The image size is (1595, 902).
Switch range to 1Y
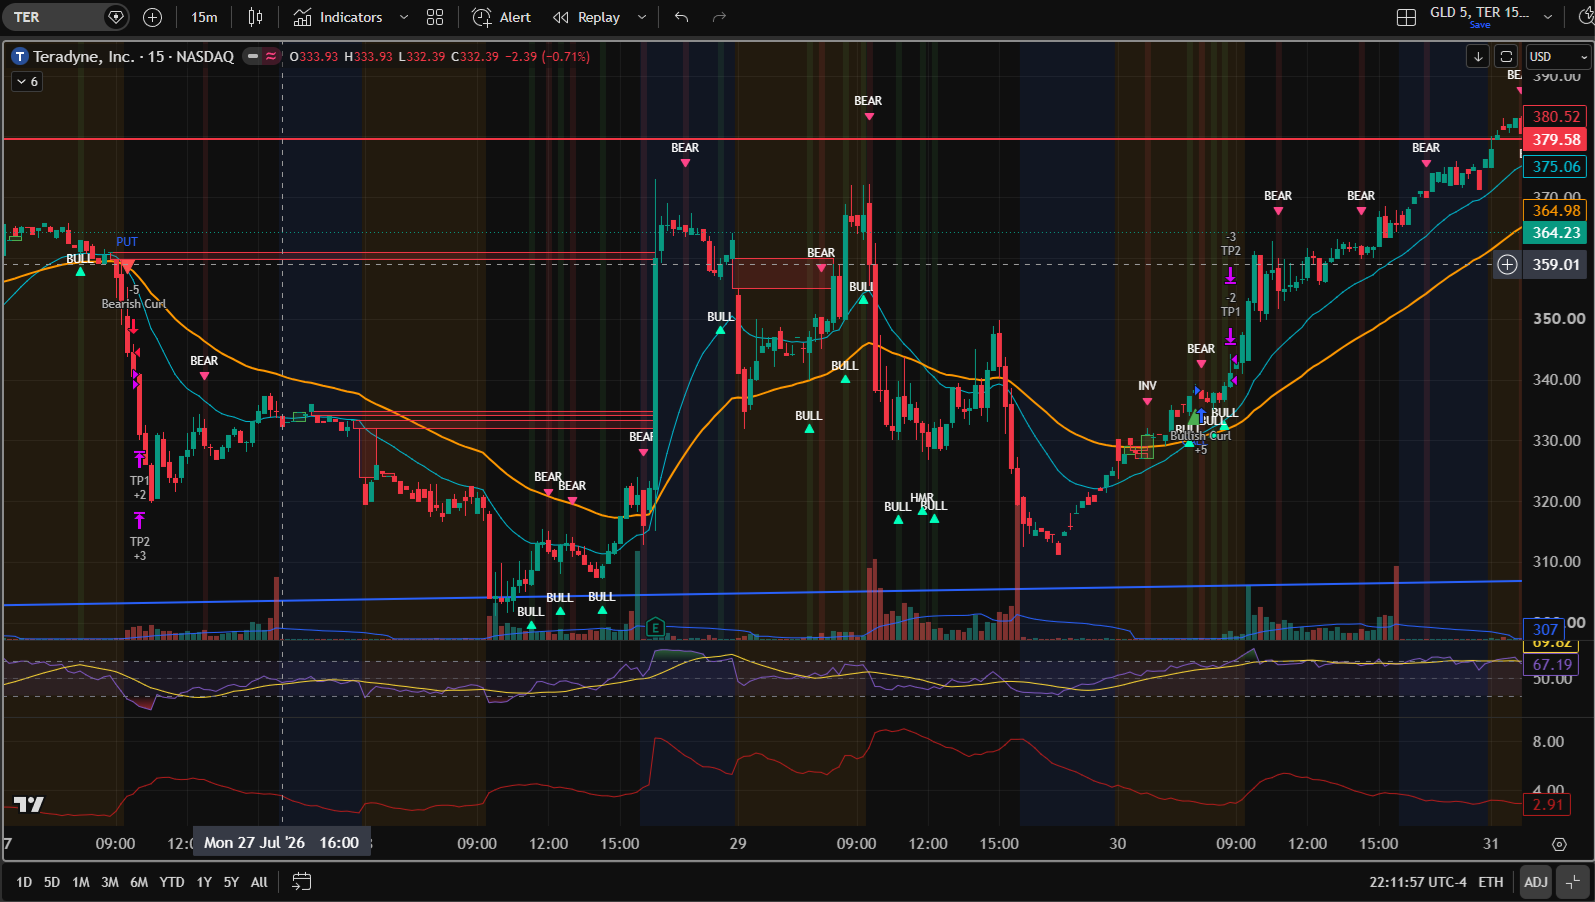point(204,882)
